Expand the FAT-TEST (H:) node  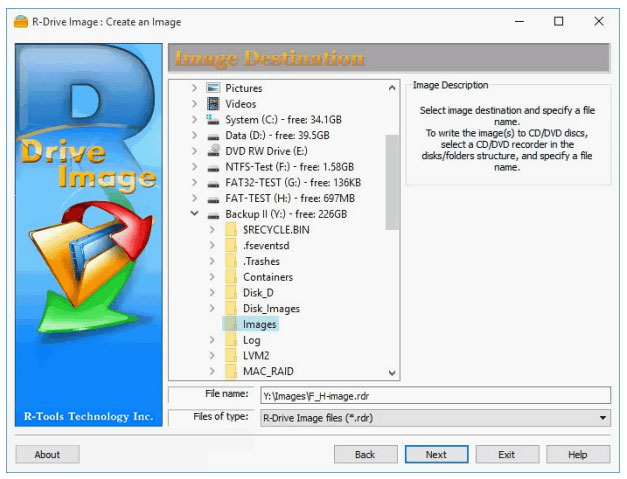click(x=194, y=198)
